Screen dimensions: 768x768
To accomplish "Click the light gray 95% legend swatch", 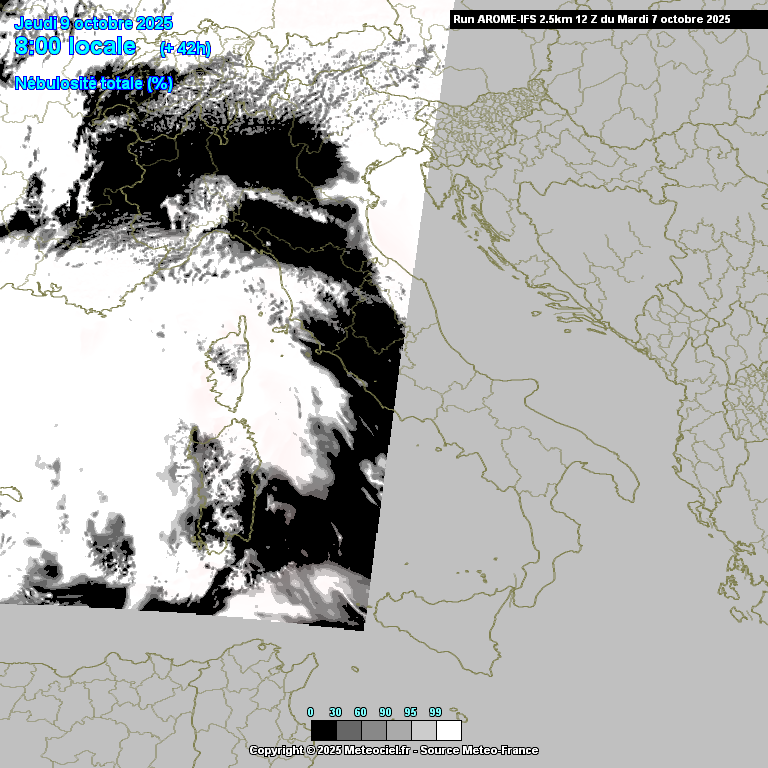I will pyautogui.click(x=423, y=730).
